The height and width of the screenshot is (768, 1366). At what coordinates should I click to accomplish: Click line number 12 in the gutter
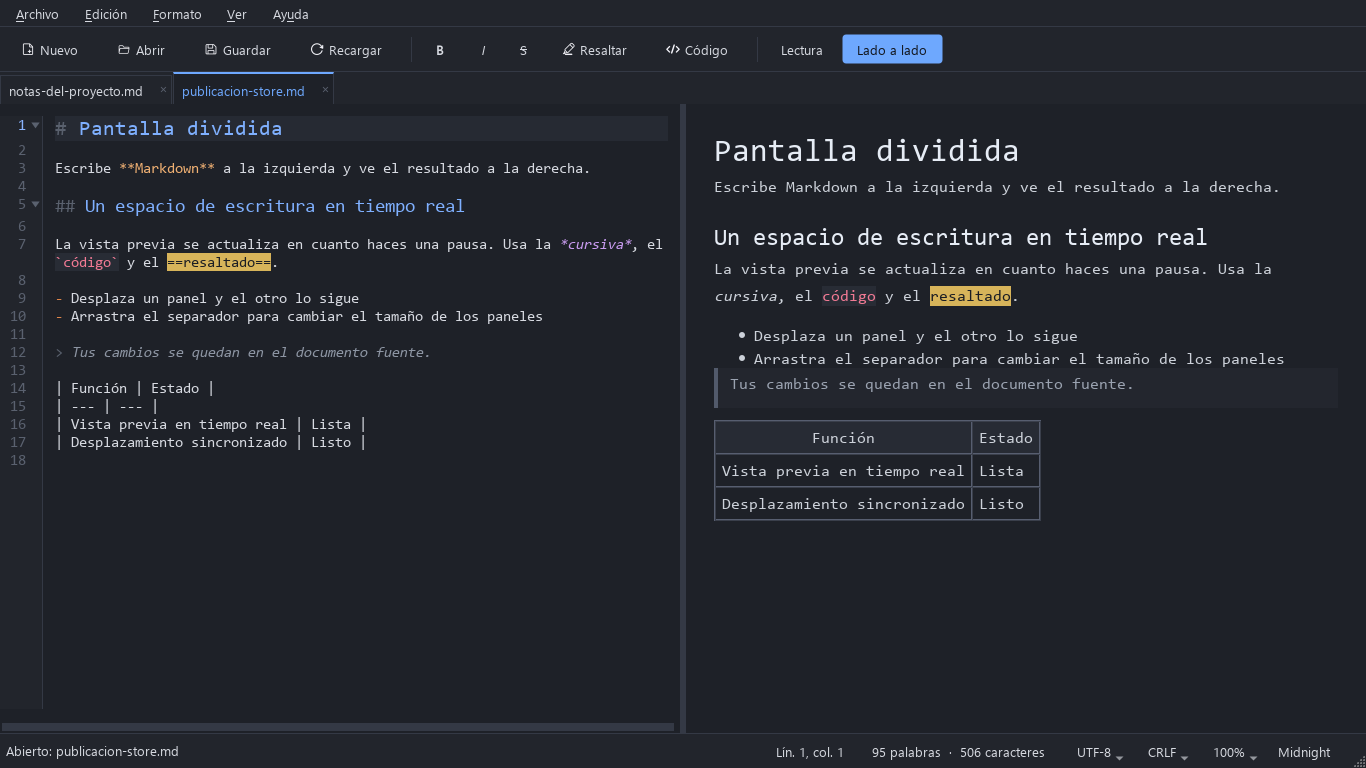pyautogui.click(x=18, y=352)
